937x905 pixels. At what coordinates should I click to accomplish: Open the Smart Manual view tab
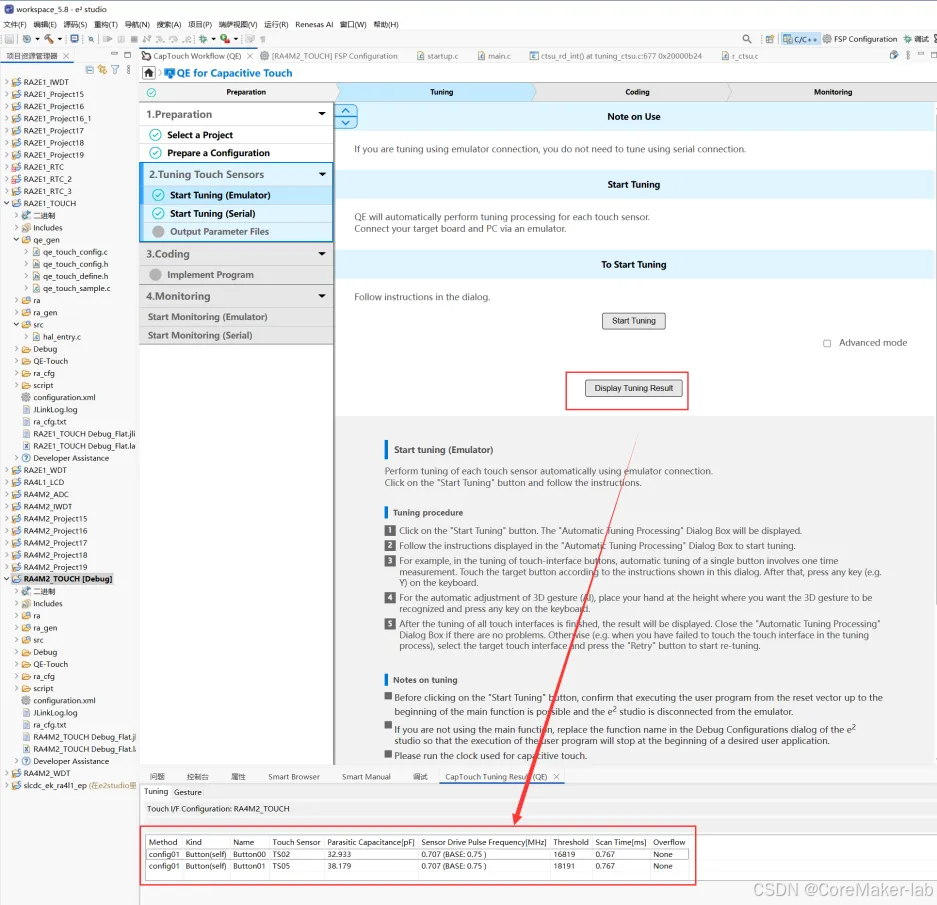(366, 776)
